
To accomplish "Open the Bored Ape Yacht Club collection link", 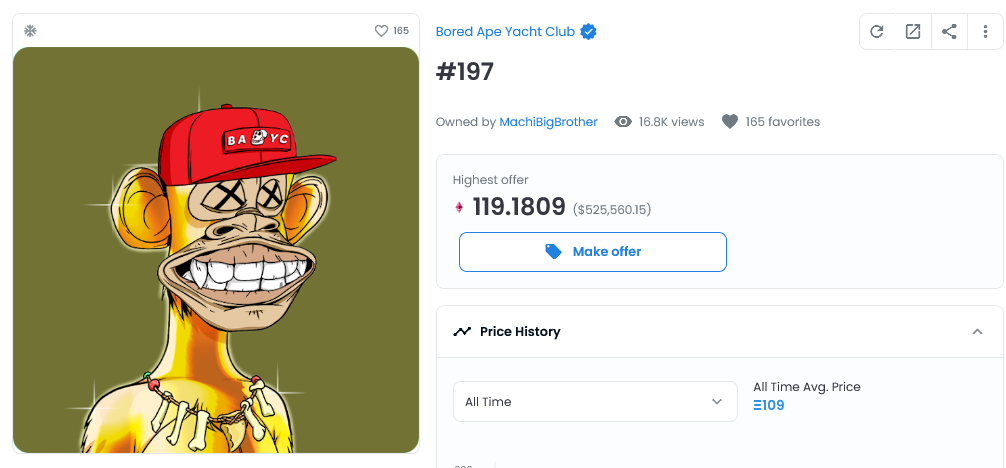I will (505, 31).
